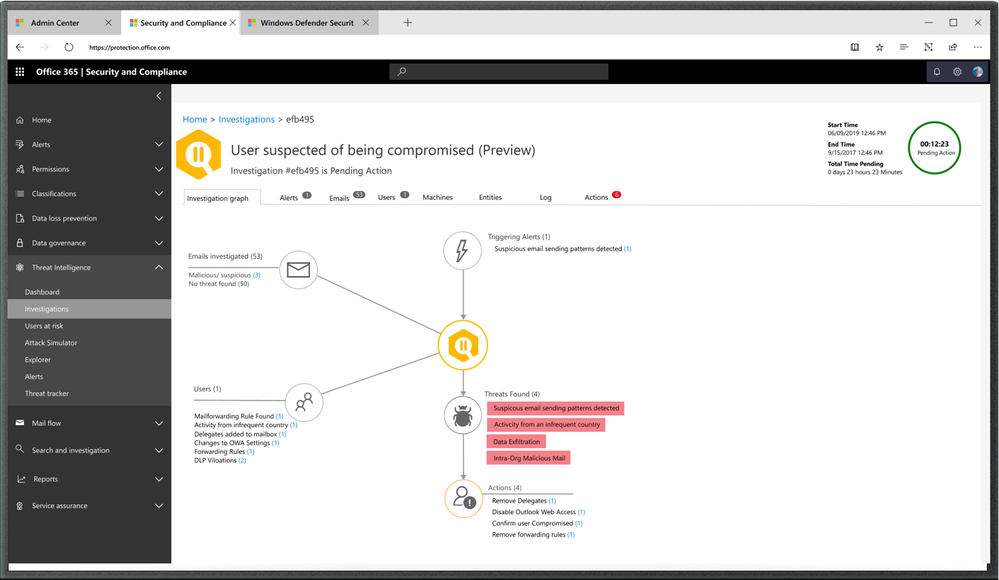Click the Reports chart icon
The width and height of the screenshot is (999, 580).
click(x=21, y=479)
